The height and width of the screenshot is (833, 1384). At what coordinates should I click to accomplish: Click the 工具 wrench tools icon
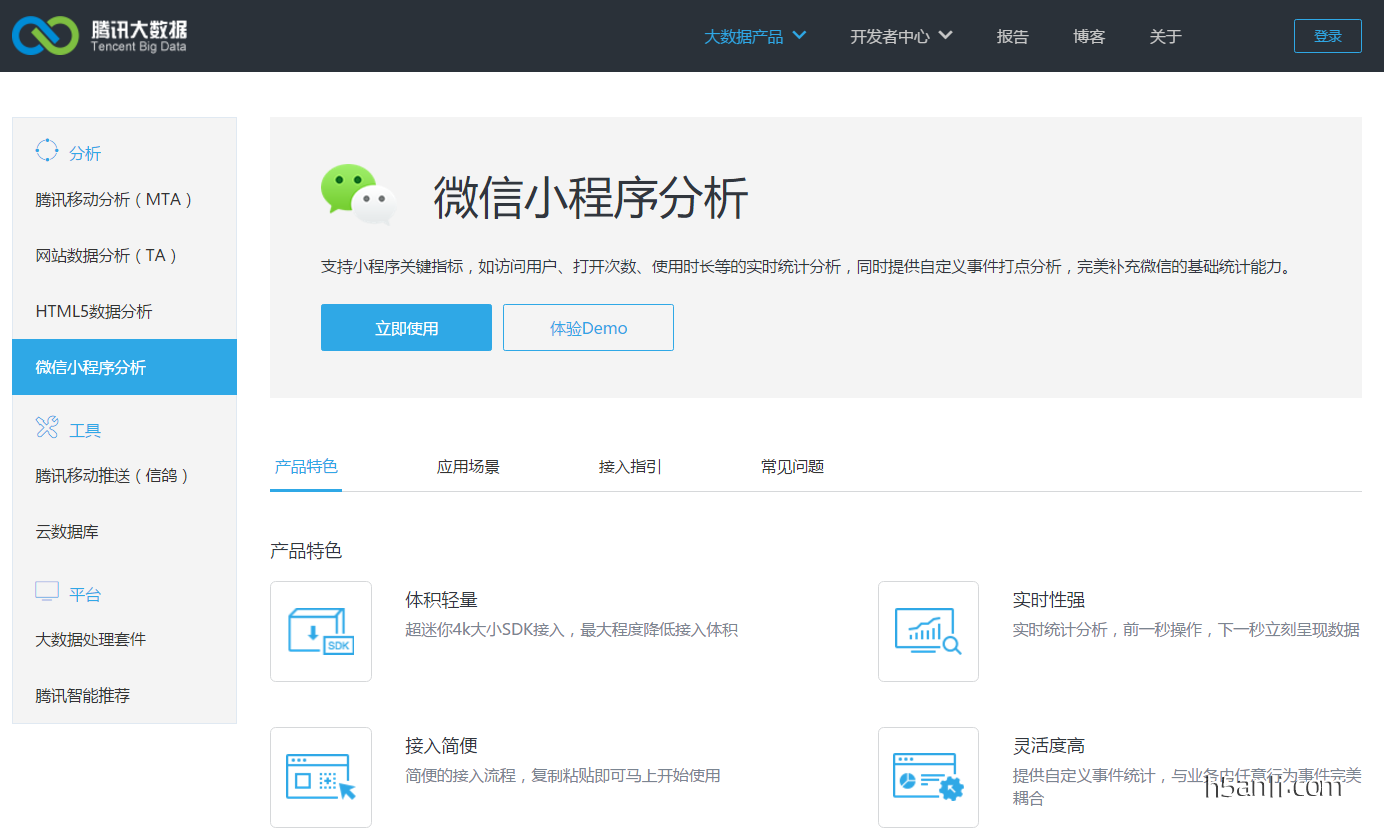[x=47, y=428]
